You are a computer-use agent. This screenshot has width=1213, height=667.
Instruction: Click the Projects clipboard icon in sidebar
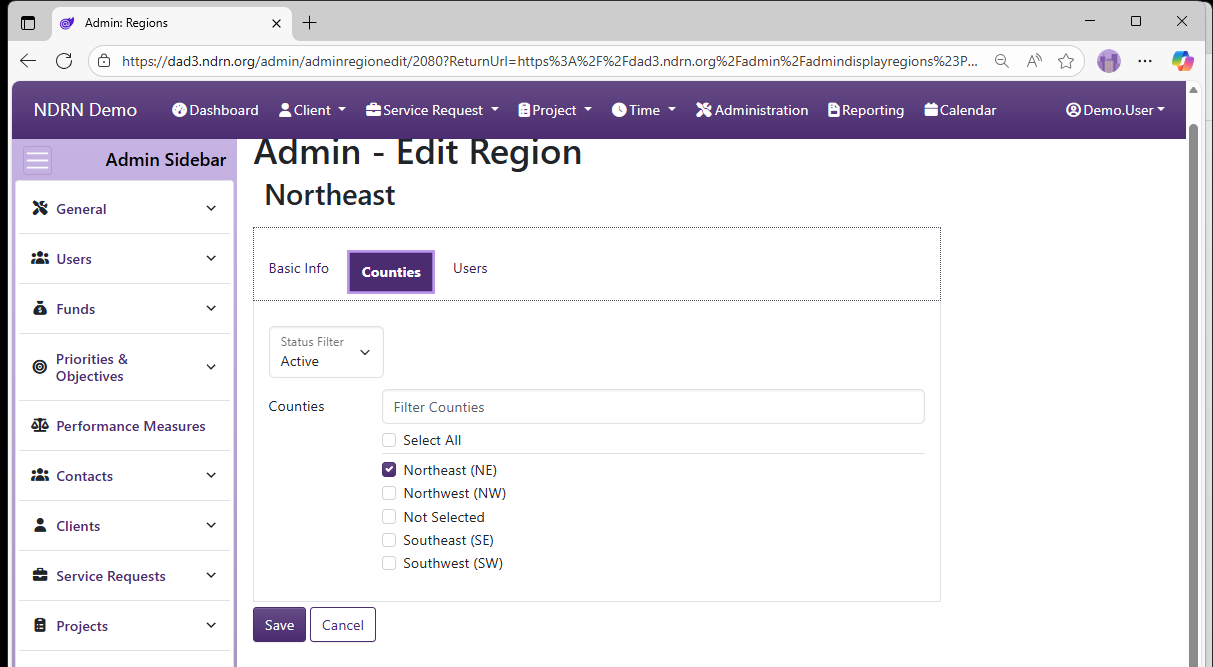pyautogui.click(x=40, y=626)
